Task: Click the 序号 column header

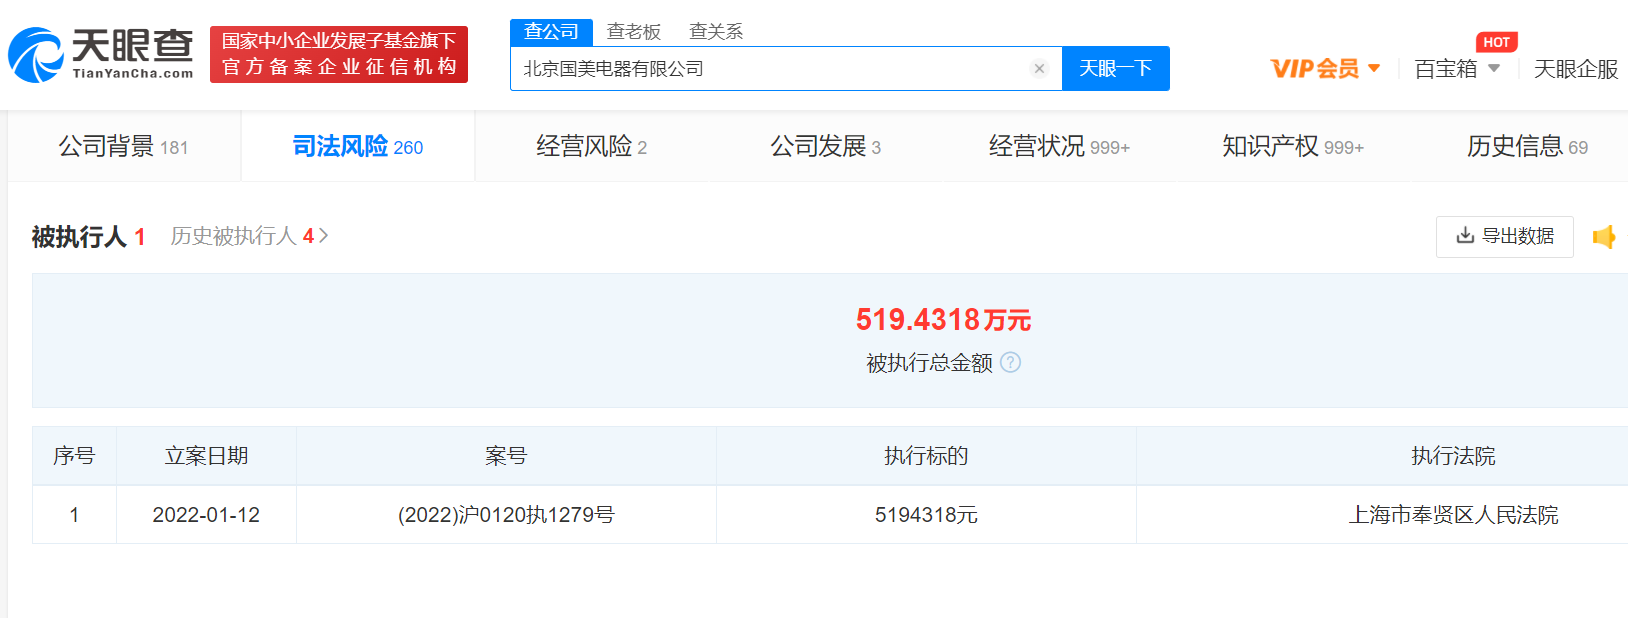Action: click(x=74, y=456)
